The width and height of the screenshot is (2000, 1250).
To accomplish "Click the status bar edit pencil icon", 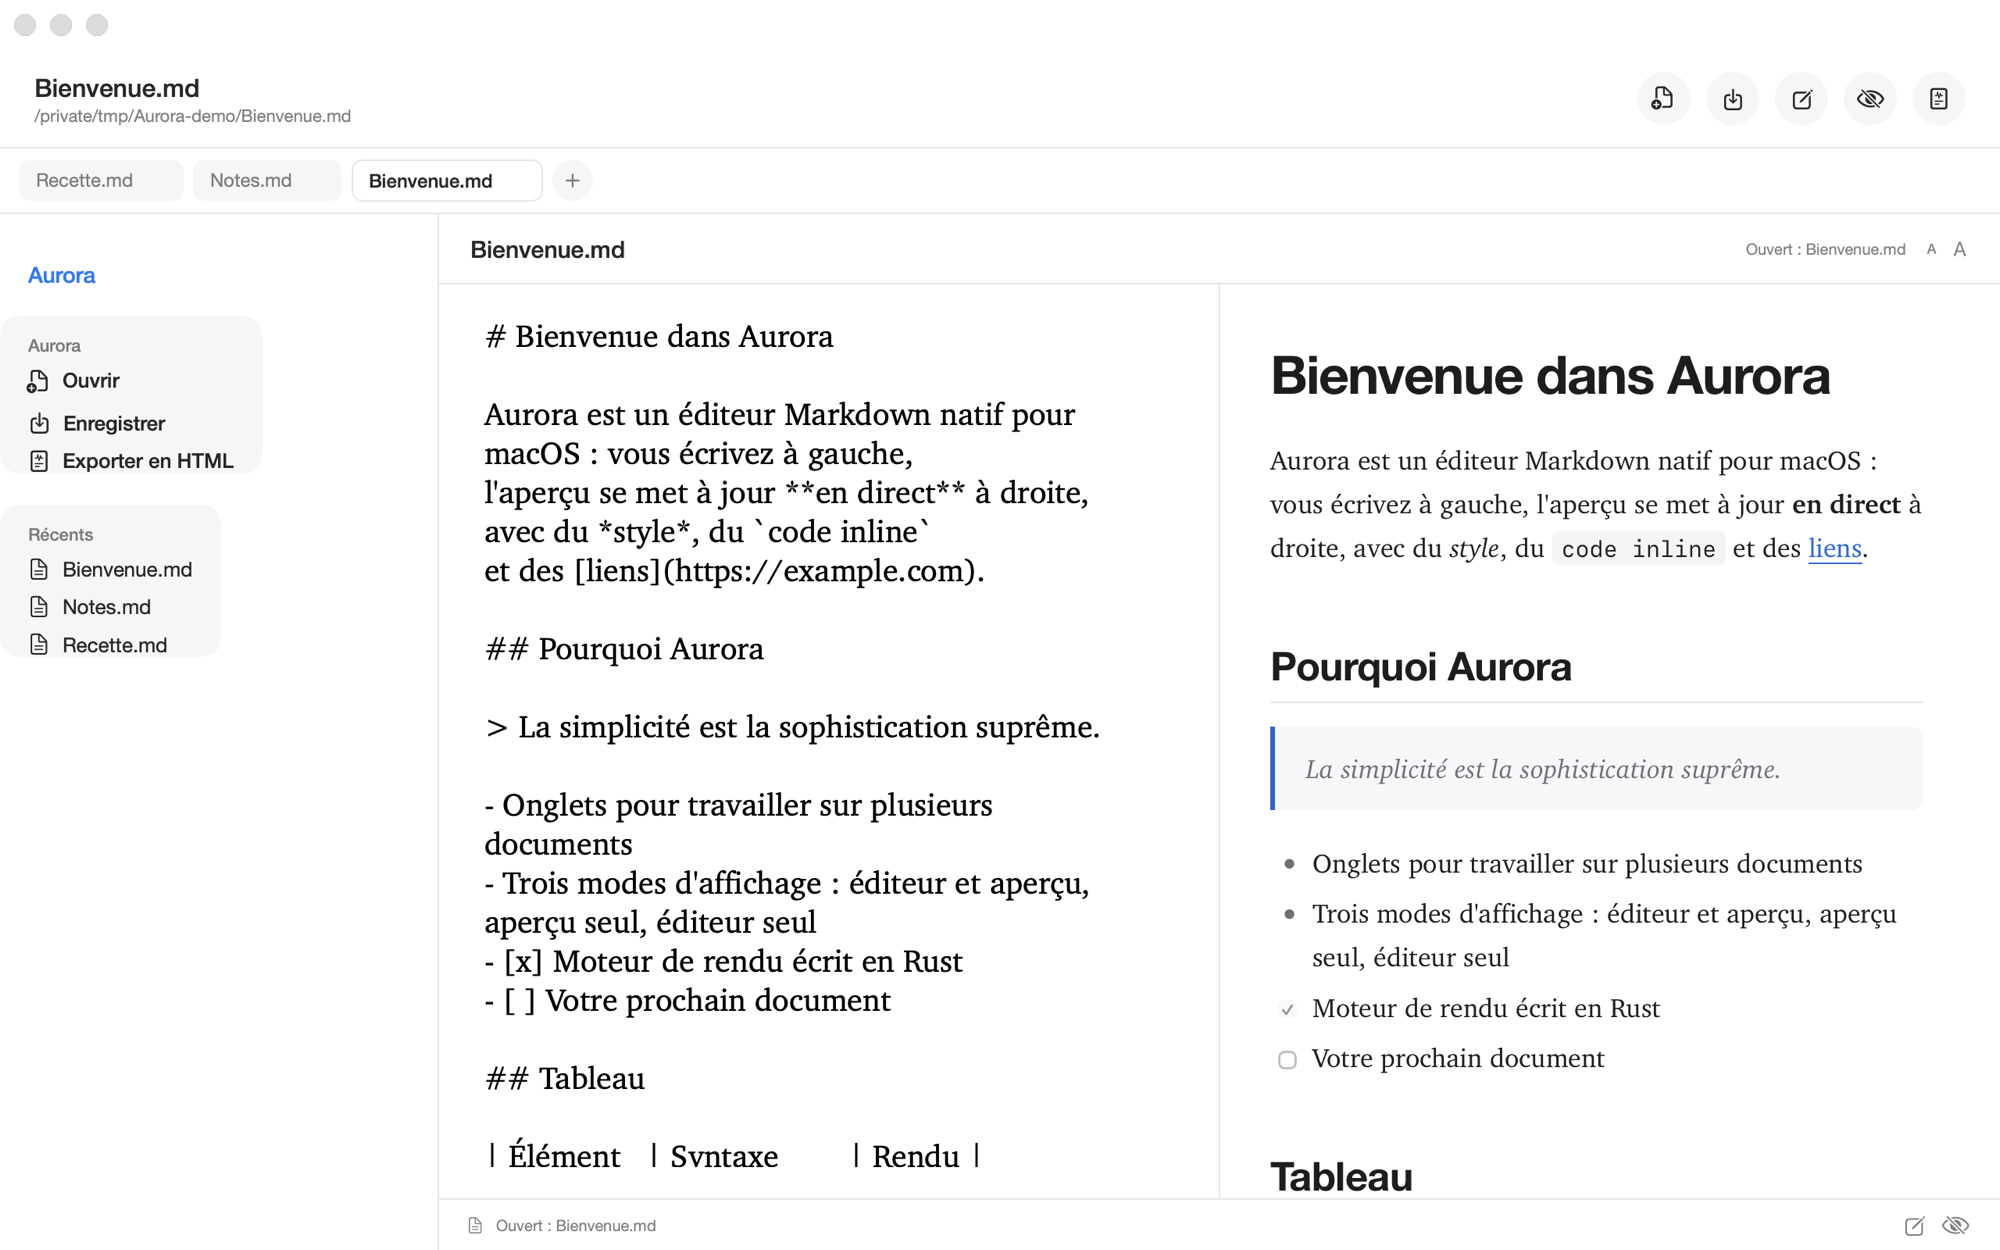I will (1914, 1226).
